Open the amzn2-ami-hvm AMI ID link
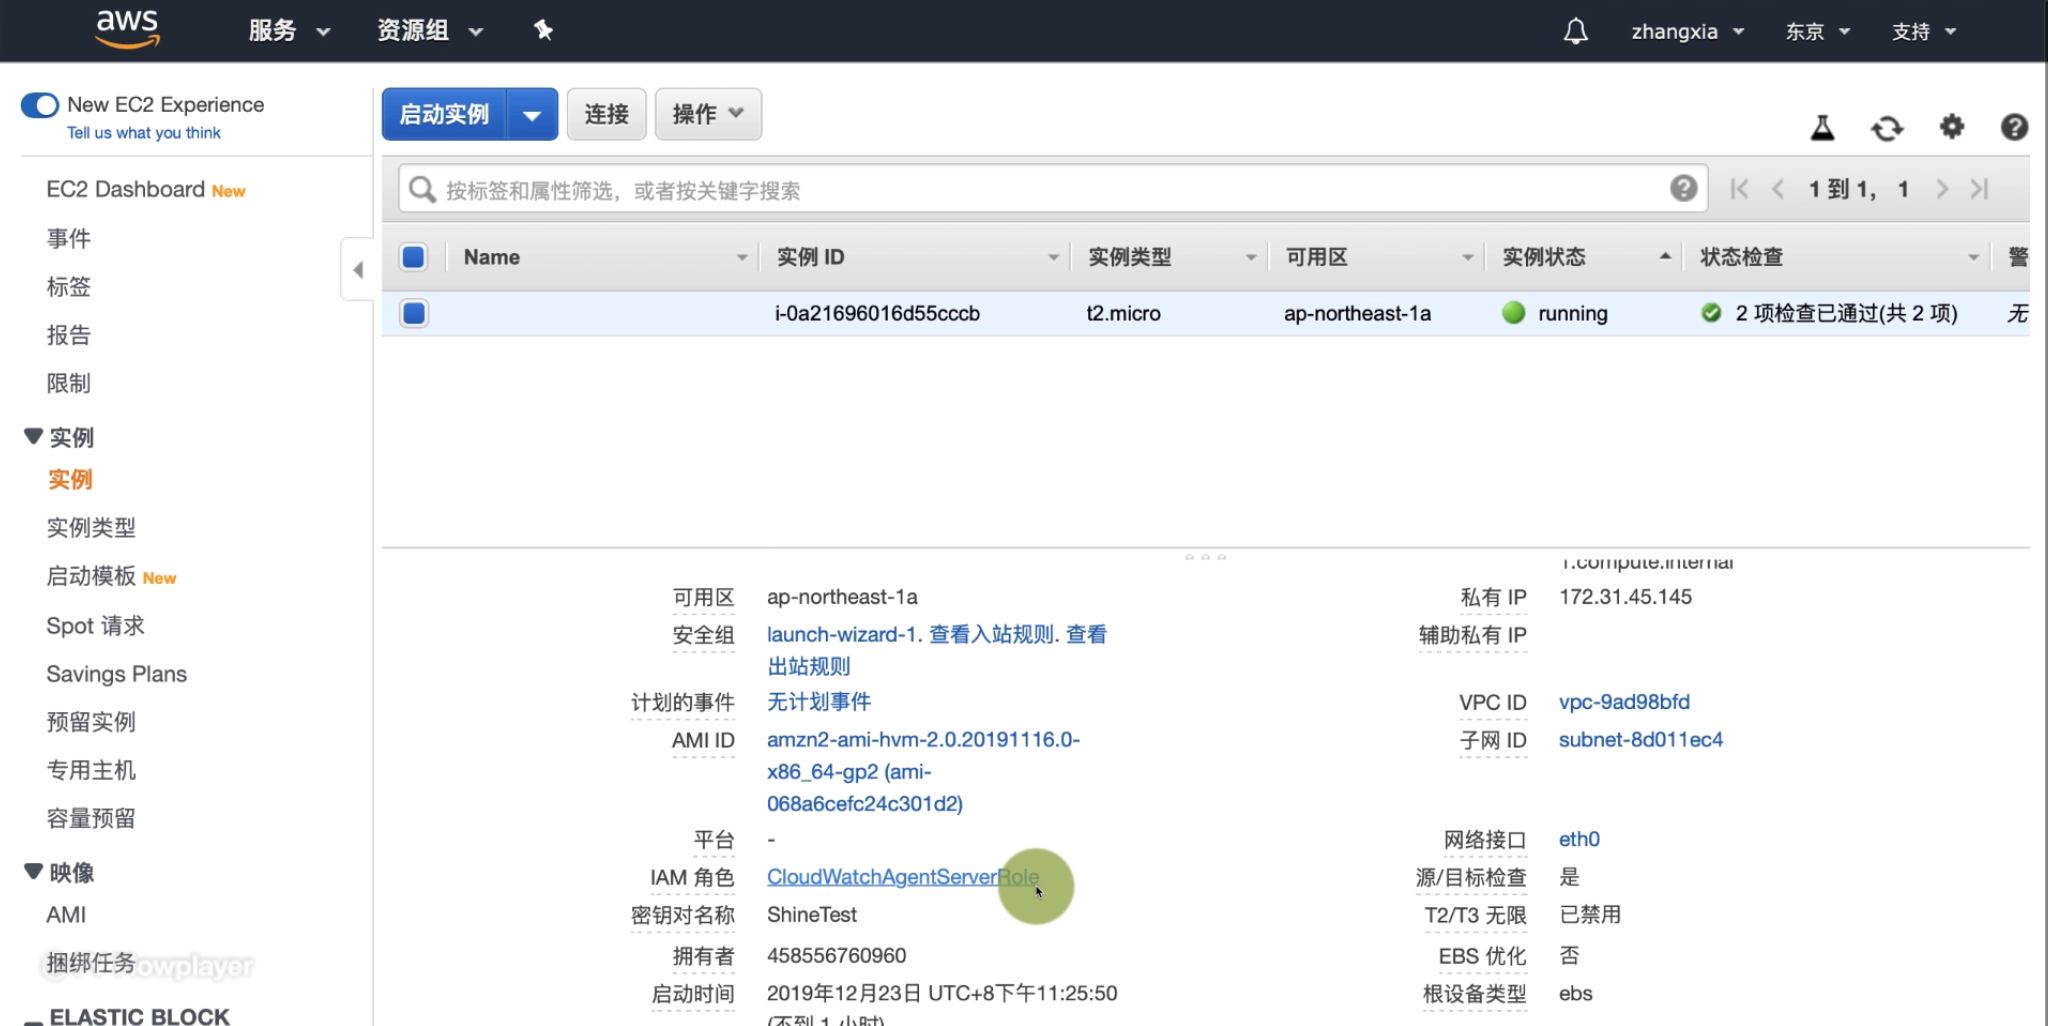2048x1026 pixels. pos(923,771)
